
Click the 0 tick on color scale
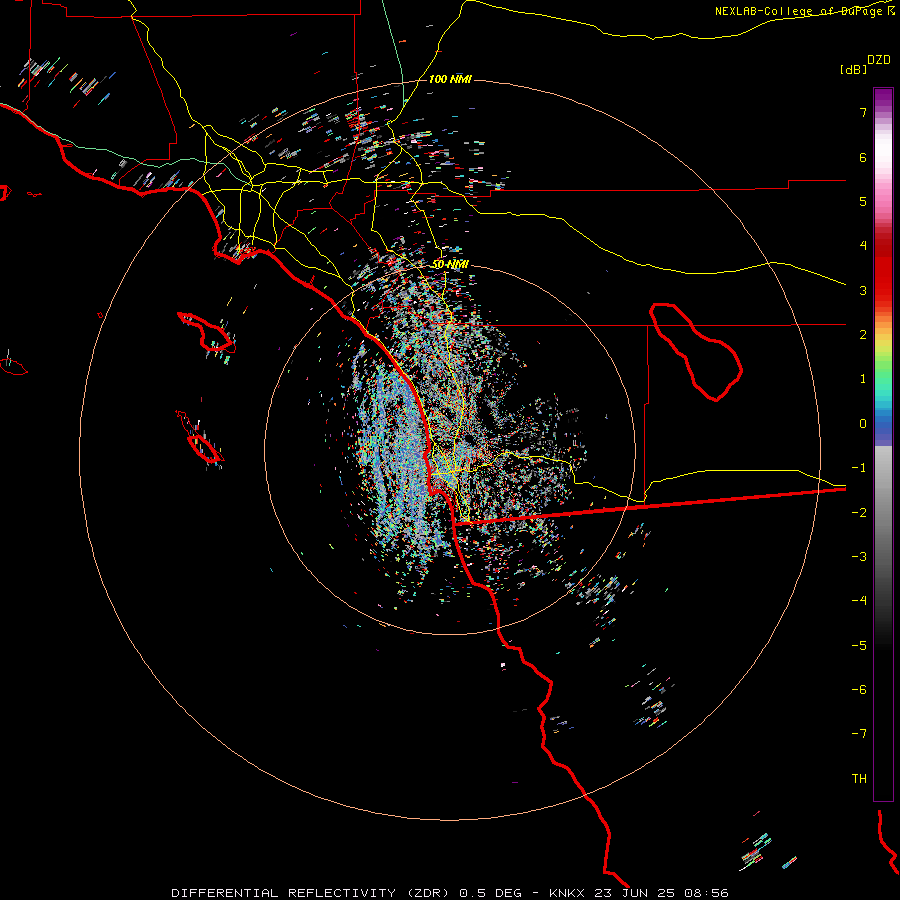coord(863,424)
